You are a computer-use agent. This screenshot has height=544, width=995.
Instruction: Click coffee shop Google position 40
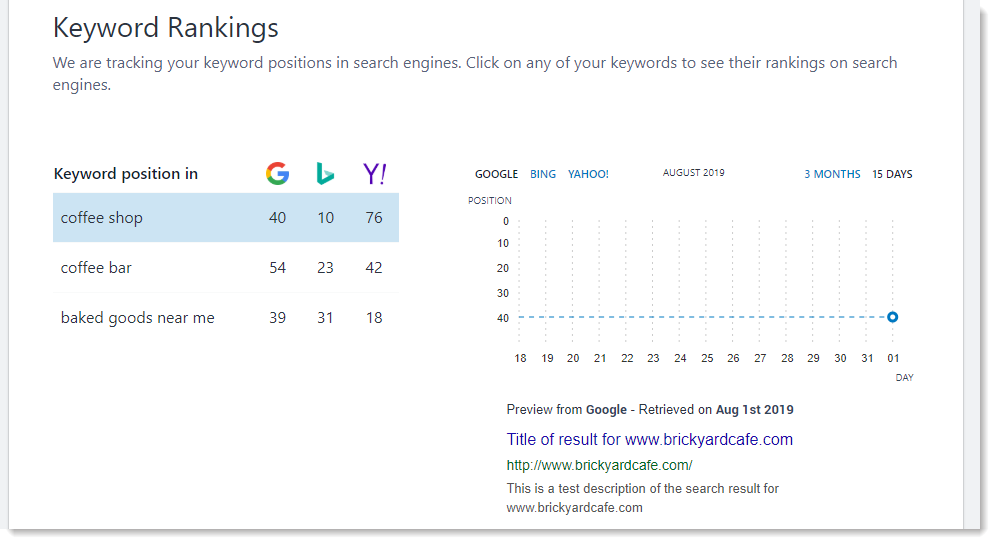pyautogui.click(x=277, y=218)
